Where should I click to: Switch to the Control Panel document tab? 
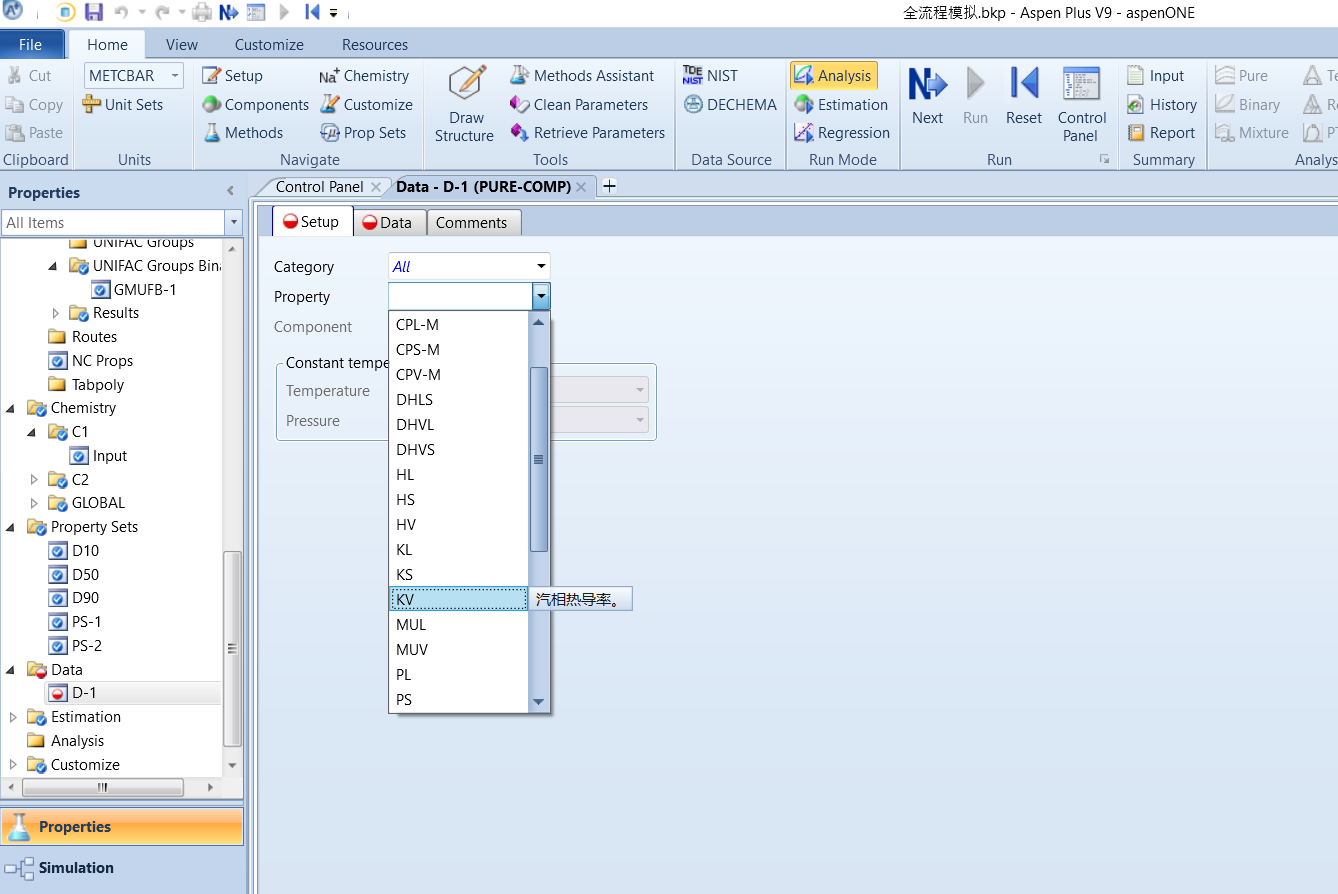click(319, 187)
